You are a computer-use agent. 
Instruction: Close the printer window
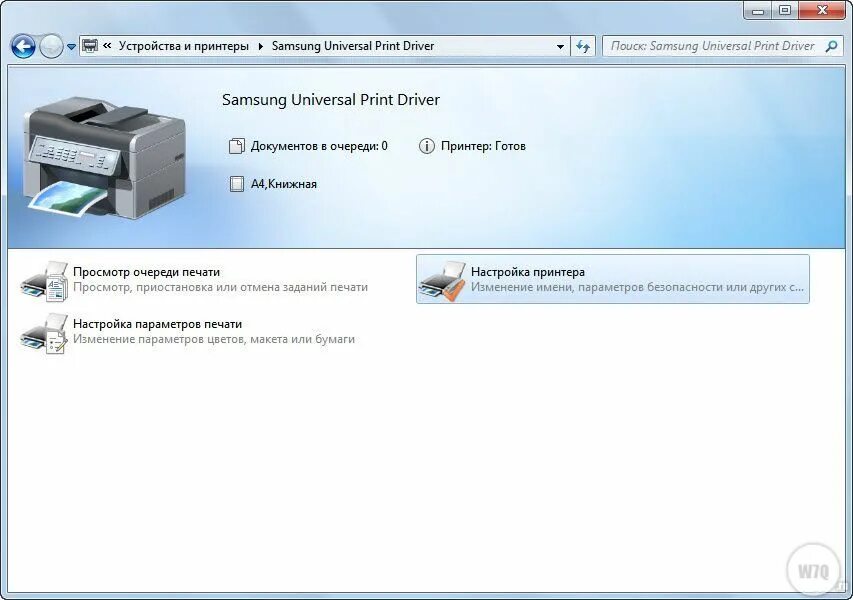click(x=823, y=10)
